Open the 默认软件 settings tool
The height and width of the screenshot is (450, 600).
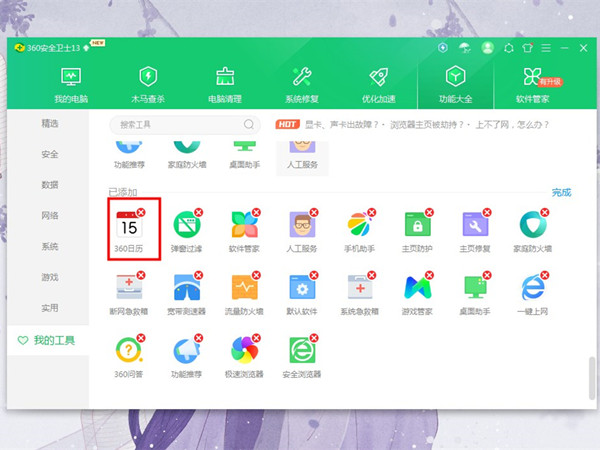[302, 294]
